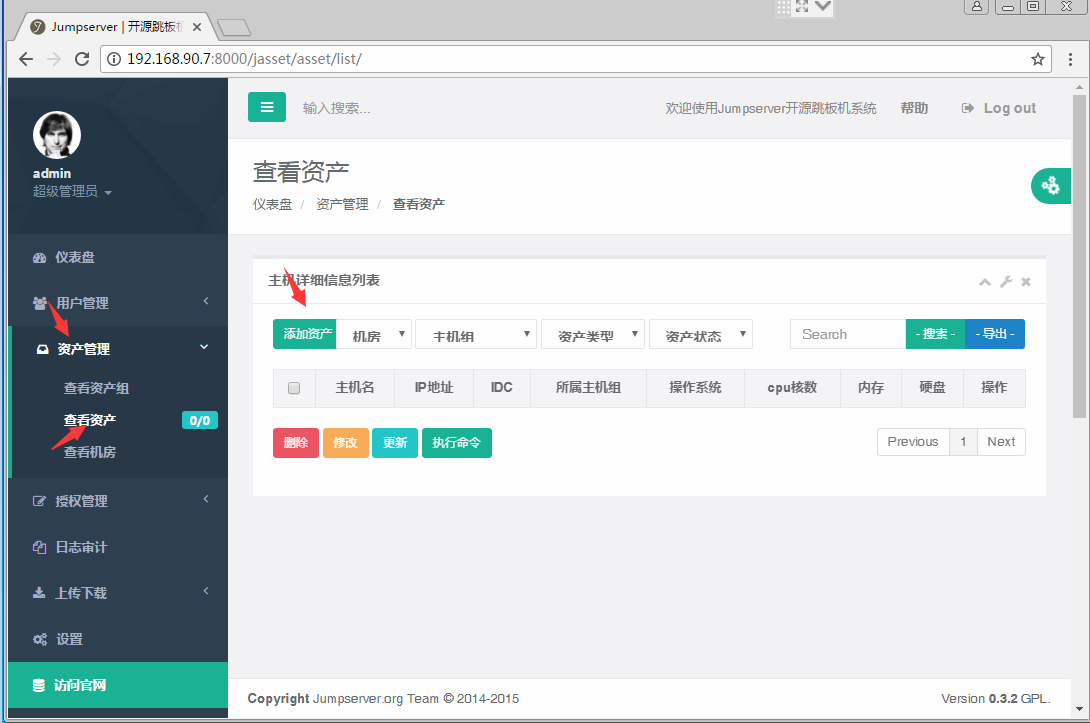Select 日志审计 in the sidebar

pos(81,547)
